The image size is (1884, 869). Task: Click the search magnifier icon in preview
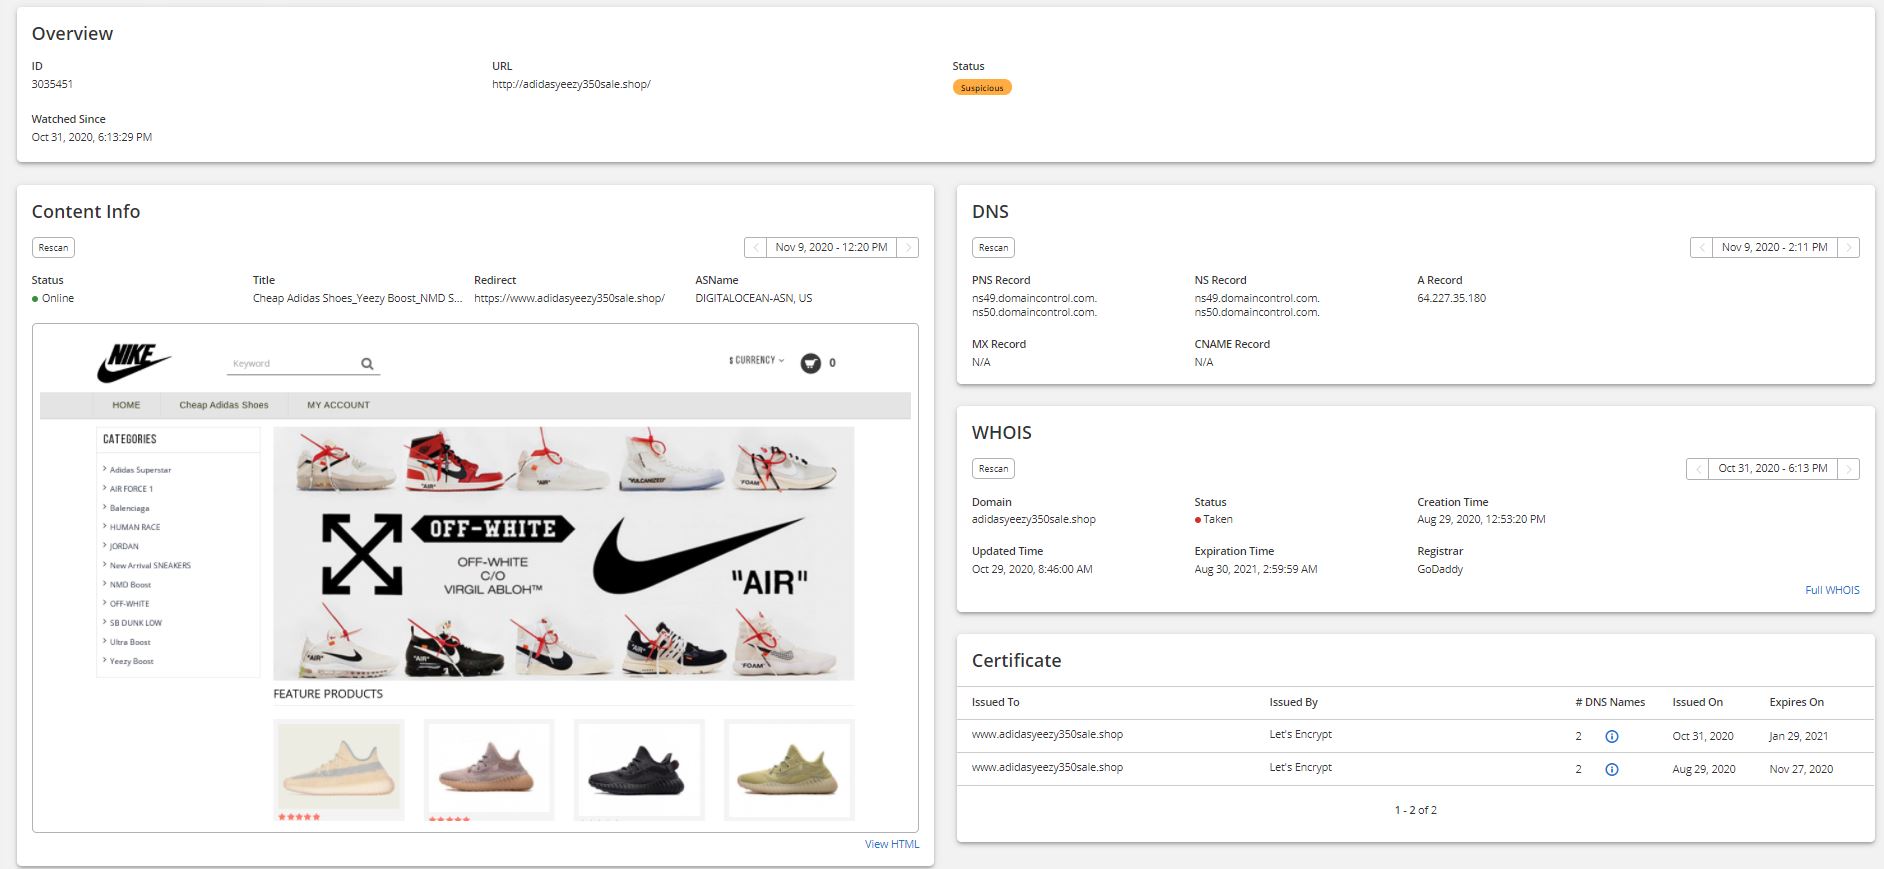[367, 364]
